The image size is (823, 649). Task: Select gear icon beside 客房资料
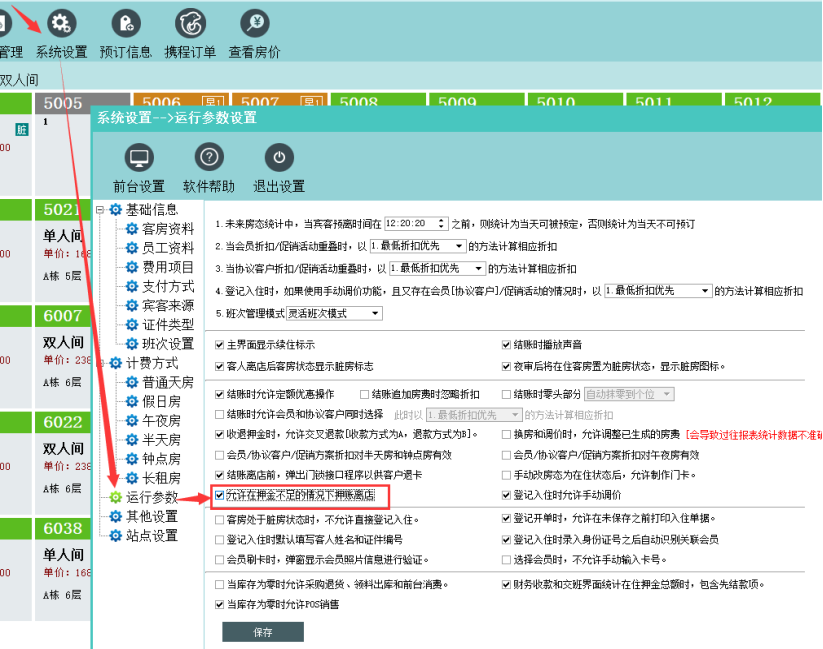132,229
